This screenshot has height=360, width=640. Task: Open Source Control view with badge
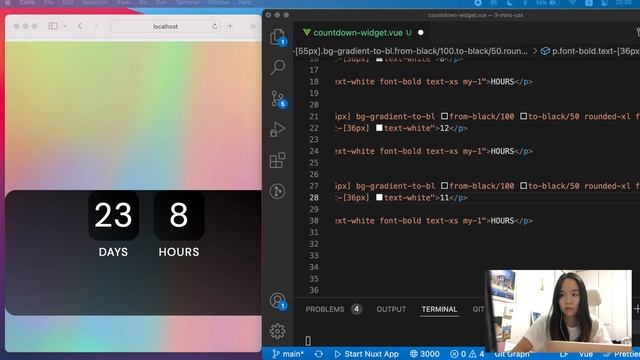coord(278,99)
